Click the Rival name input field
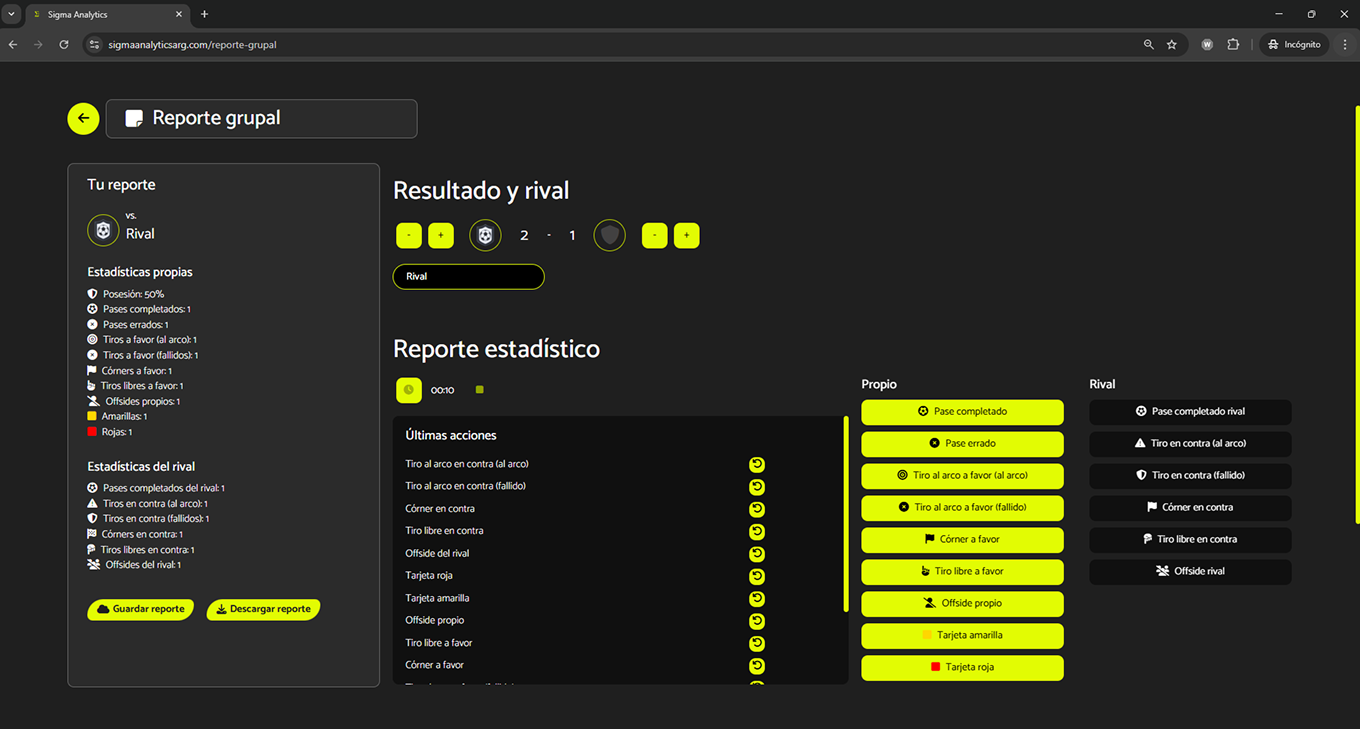This screenshot has width=1360, height=729. point(468,276)
